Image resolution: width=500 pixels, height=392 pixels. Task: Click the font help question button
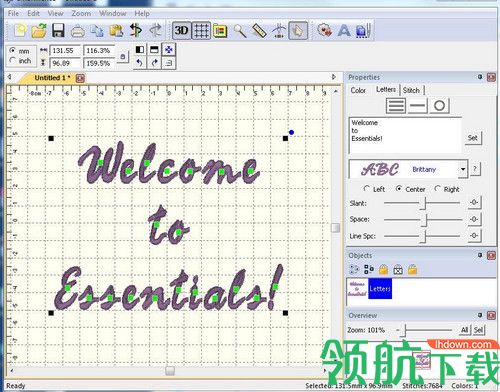click(475, 169)
